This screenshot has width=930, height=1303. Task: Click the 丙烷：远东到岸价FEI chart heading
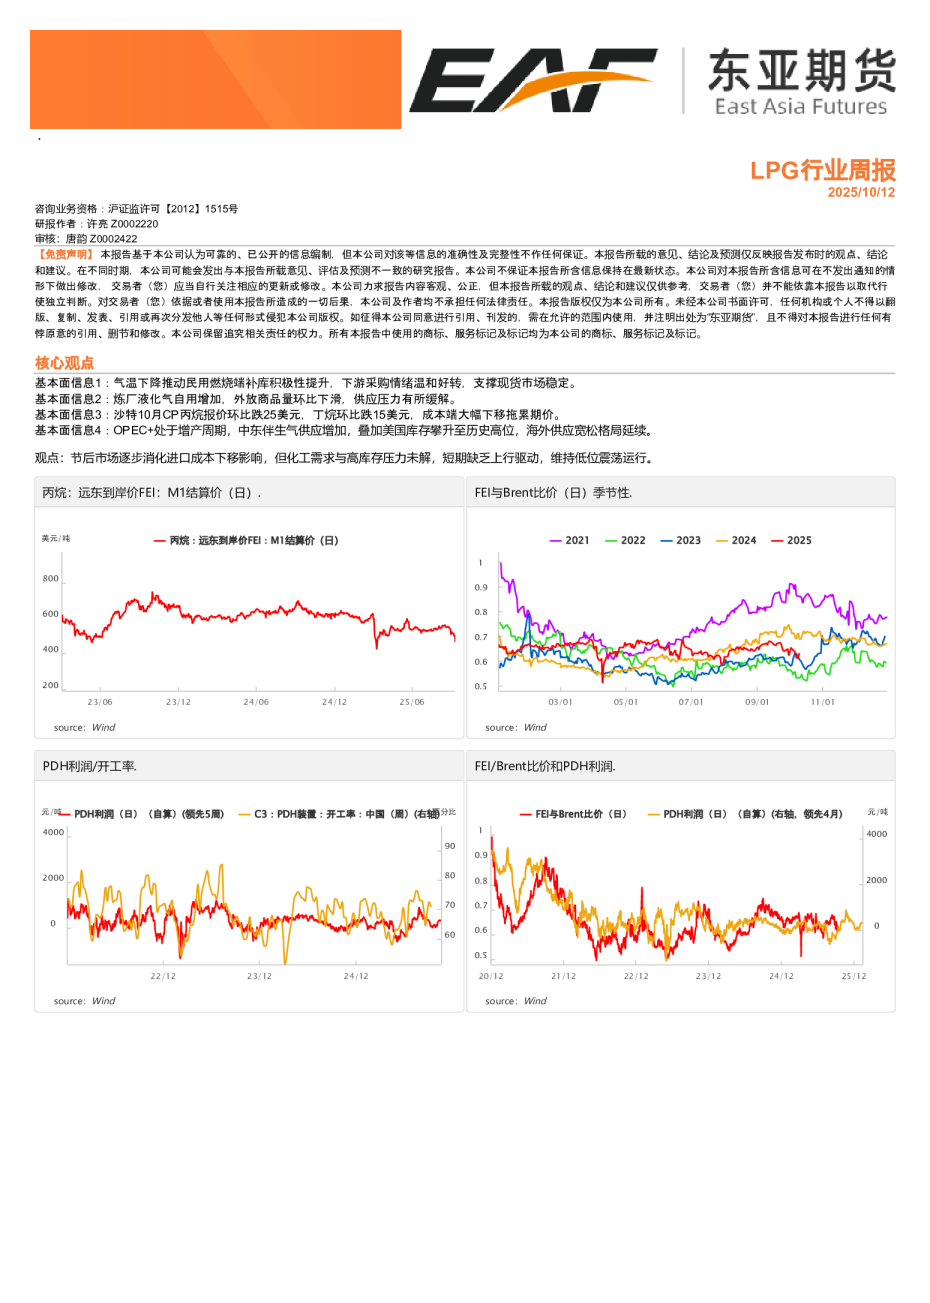[x=151, y=493]
